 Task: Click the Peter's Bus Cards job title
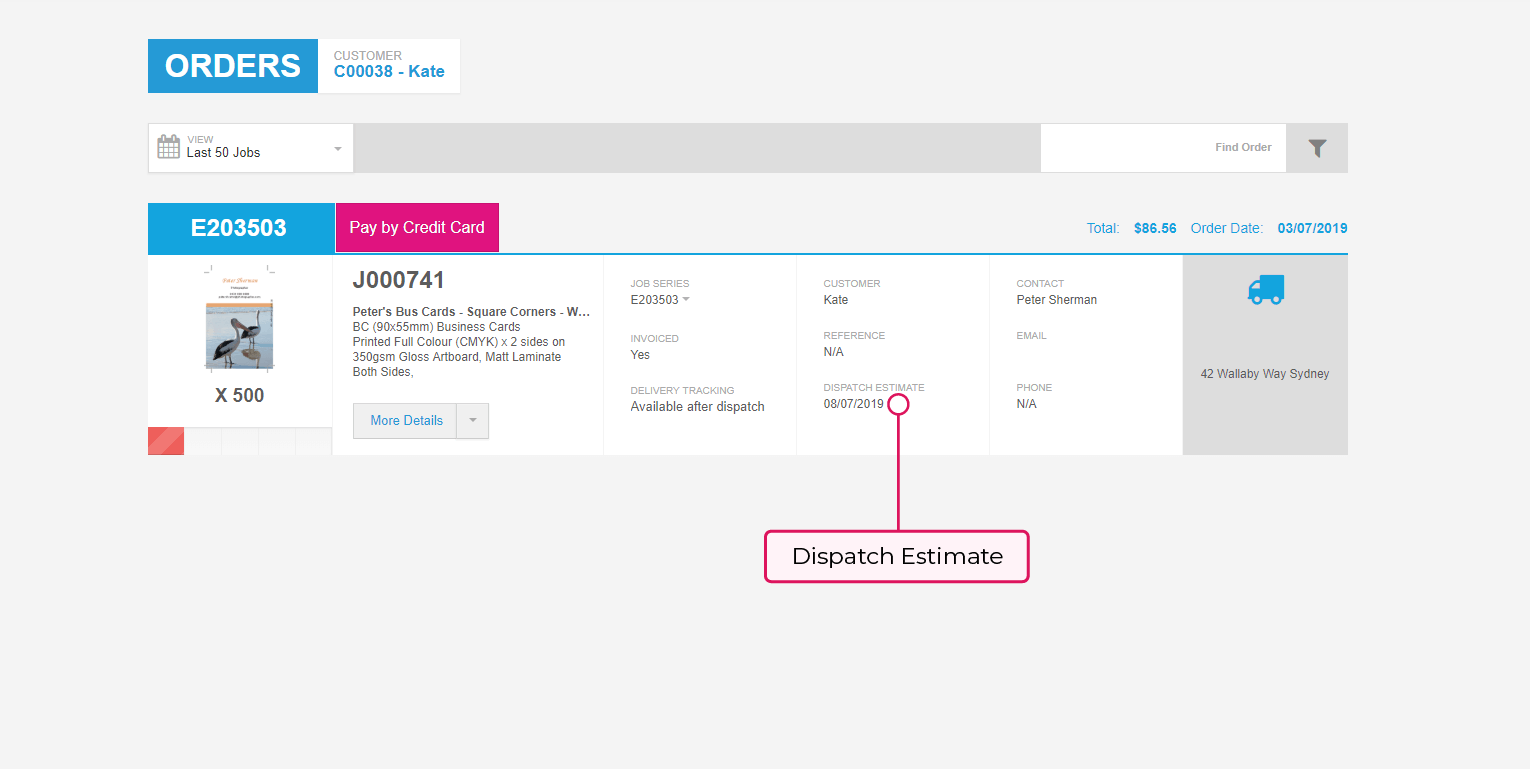point(470,312)
